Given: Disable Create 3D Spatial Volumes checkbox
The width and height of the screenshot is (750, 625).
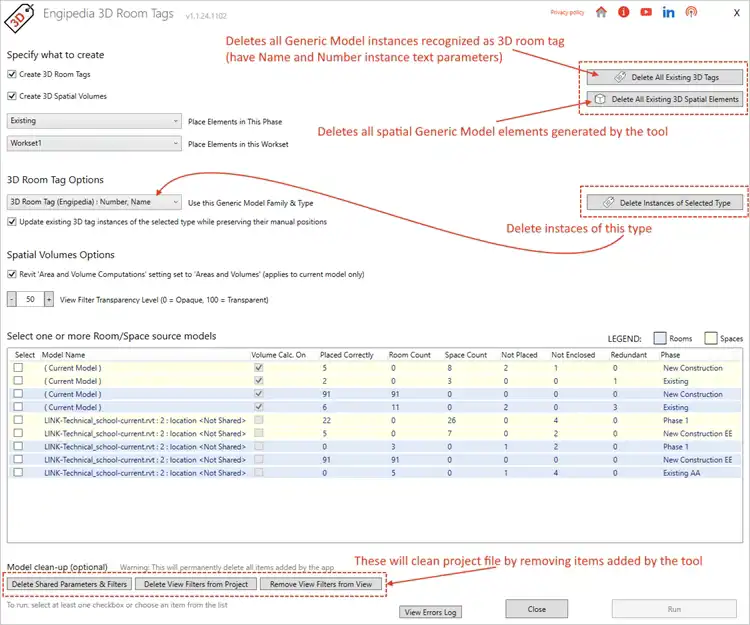Looking at the screenshot, I should [12, 96].
